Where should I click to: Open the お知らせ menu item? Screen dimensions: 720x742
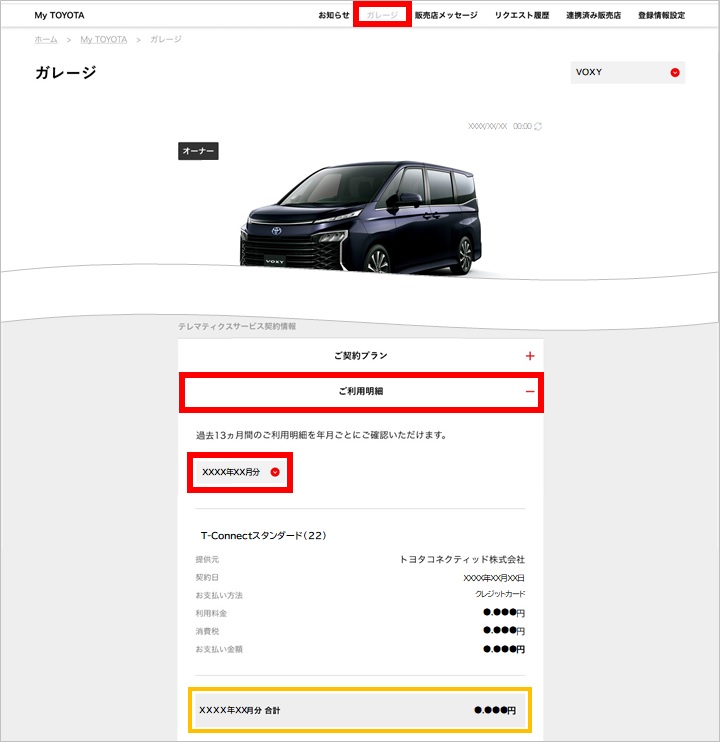click(334, 15)
